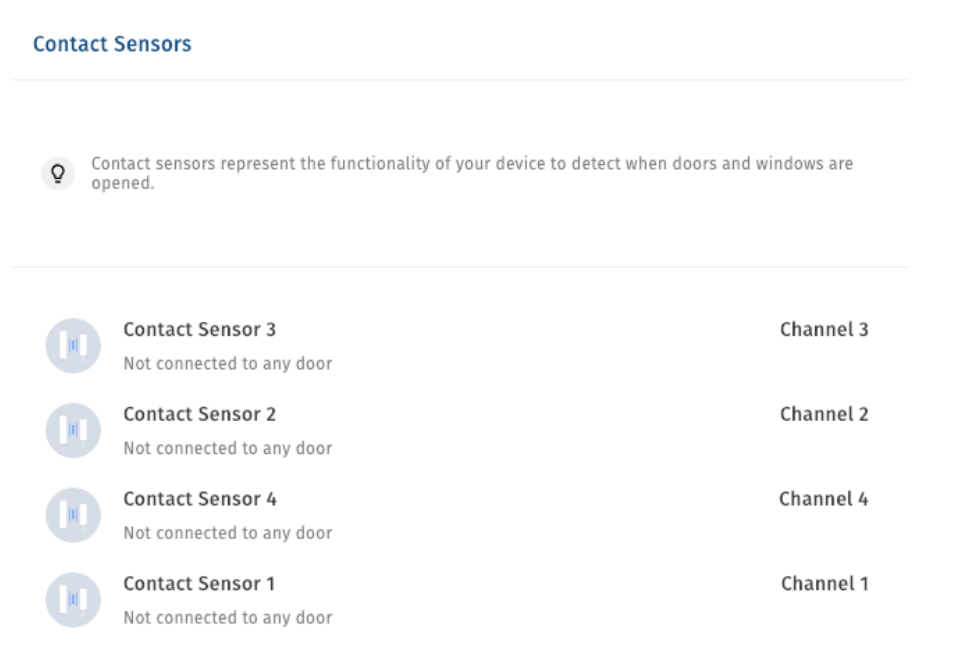This screenshot has height=662, width=962.
Task: Click Contact Sensor 1's 'Not connected to any door' status
Action: [x=228, y=618]
